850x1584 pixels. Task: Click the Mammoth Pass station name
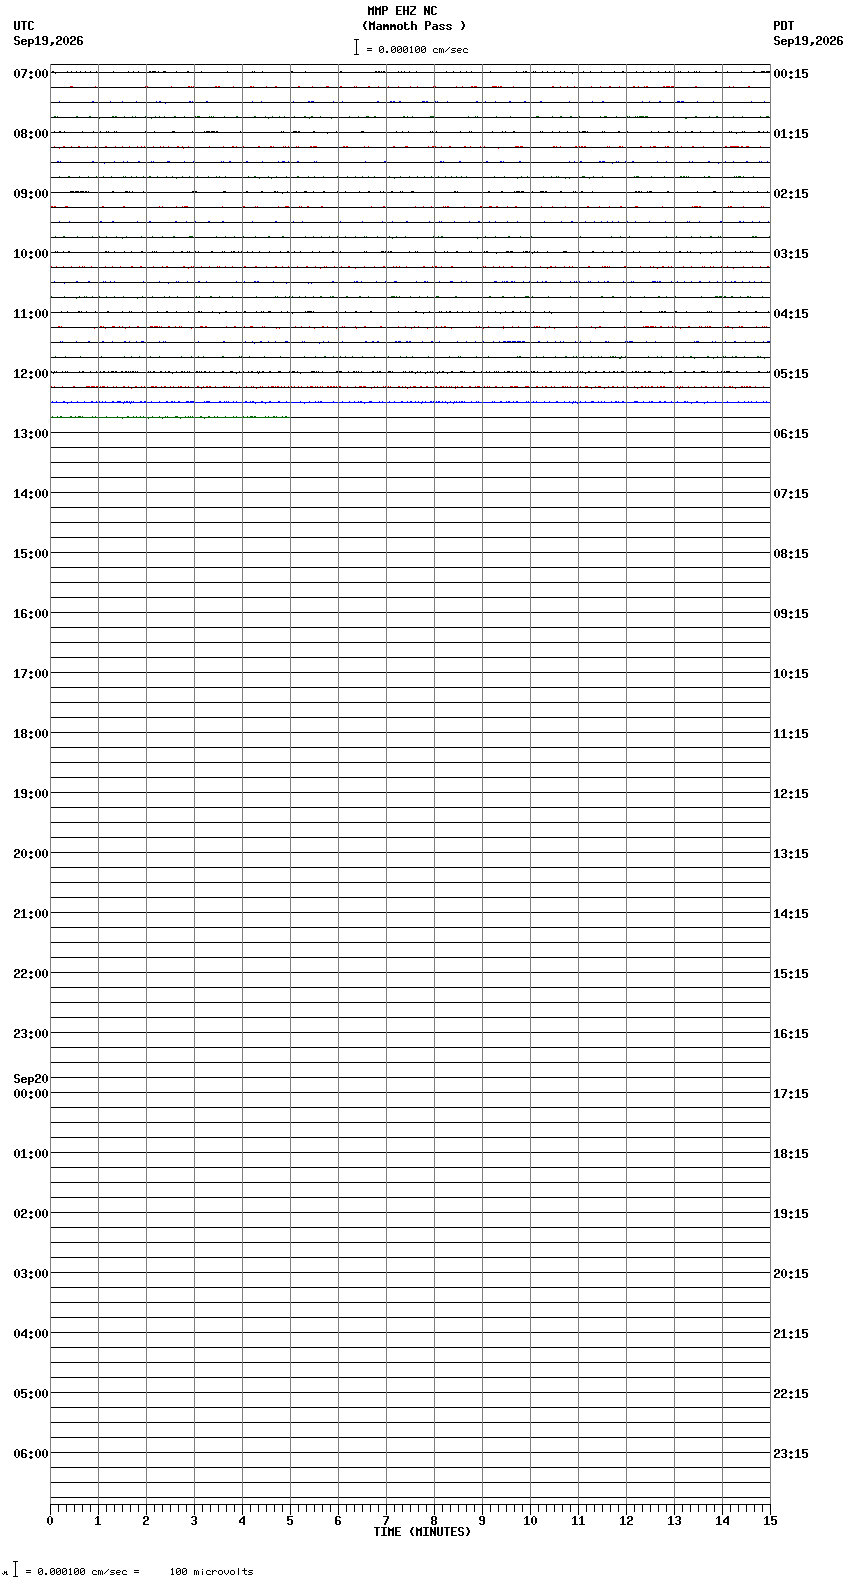click(414, 26)
